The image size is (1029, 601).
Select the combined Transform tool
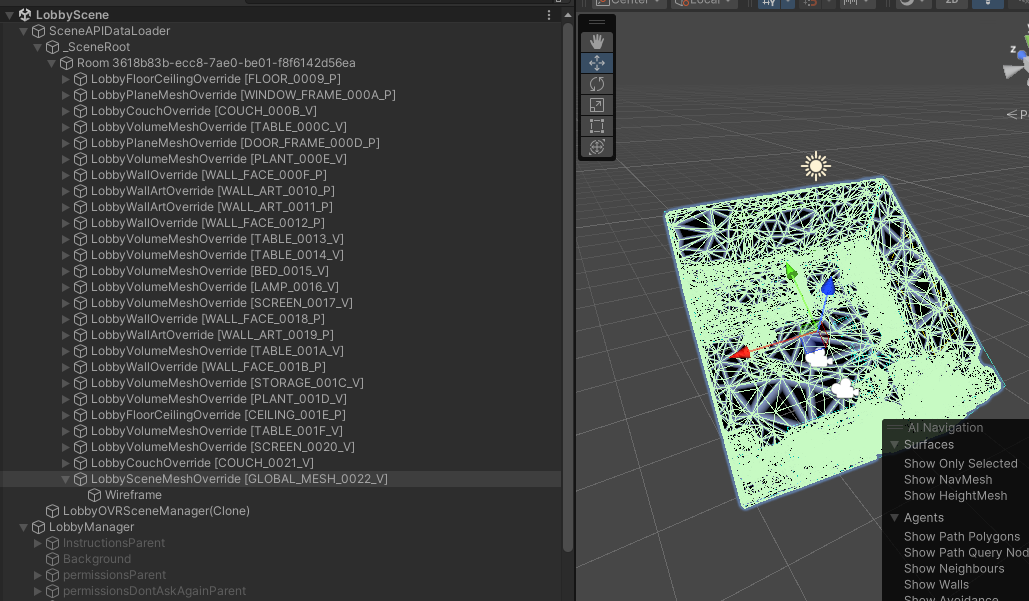click(x=596, y=146)
